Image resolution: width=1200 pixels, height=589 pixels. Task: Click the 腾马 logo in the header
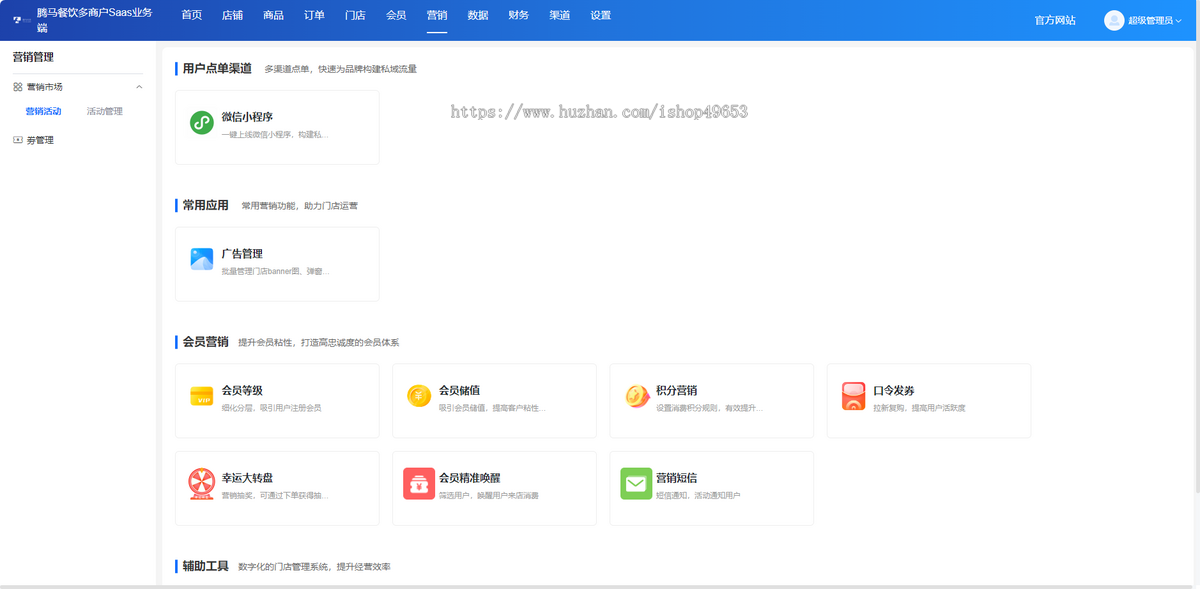[22, 20]
